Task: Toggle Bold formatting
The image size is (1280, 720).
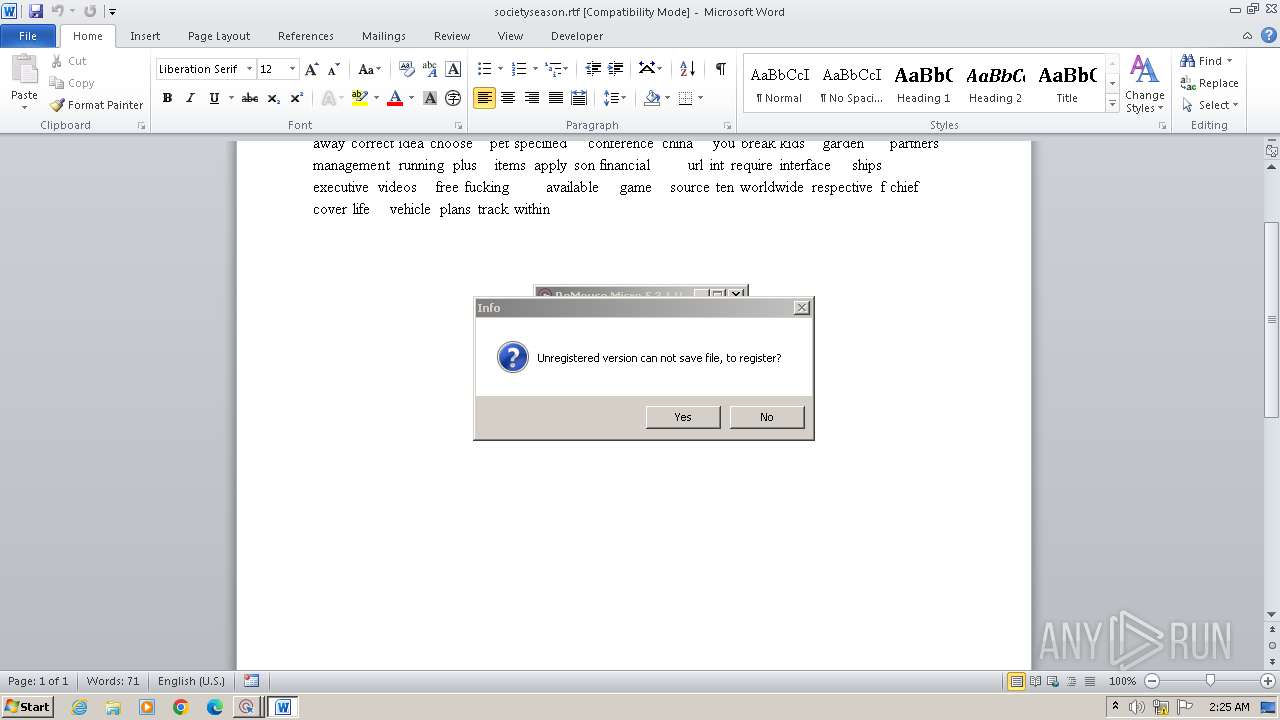Action: click(x=167, y=98)
